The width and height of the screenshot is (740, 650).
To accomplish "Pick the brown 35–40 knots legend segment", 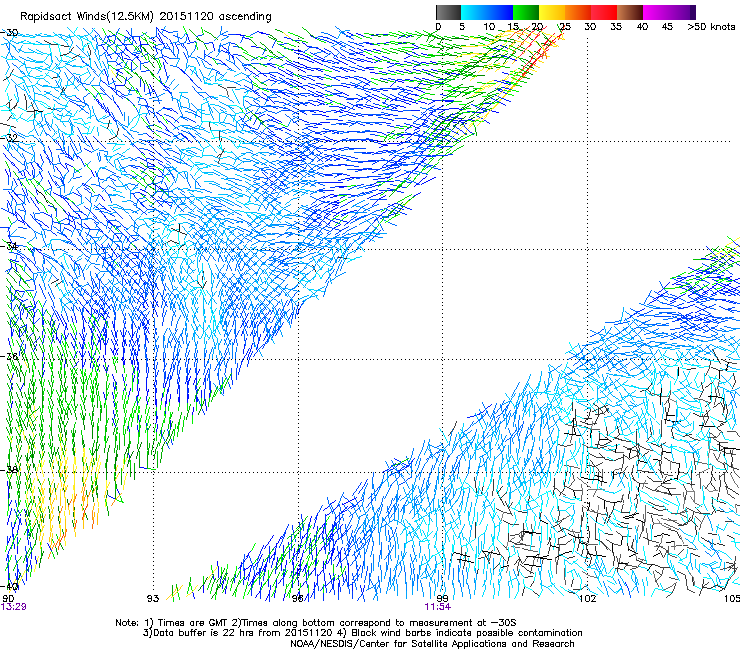I will coord(630,12).
